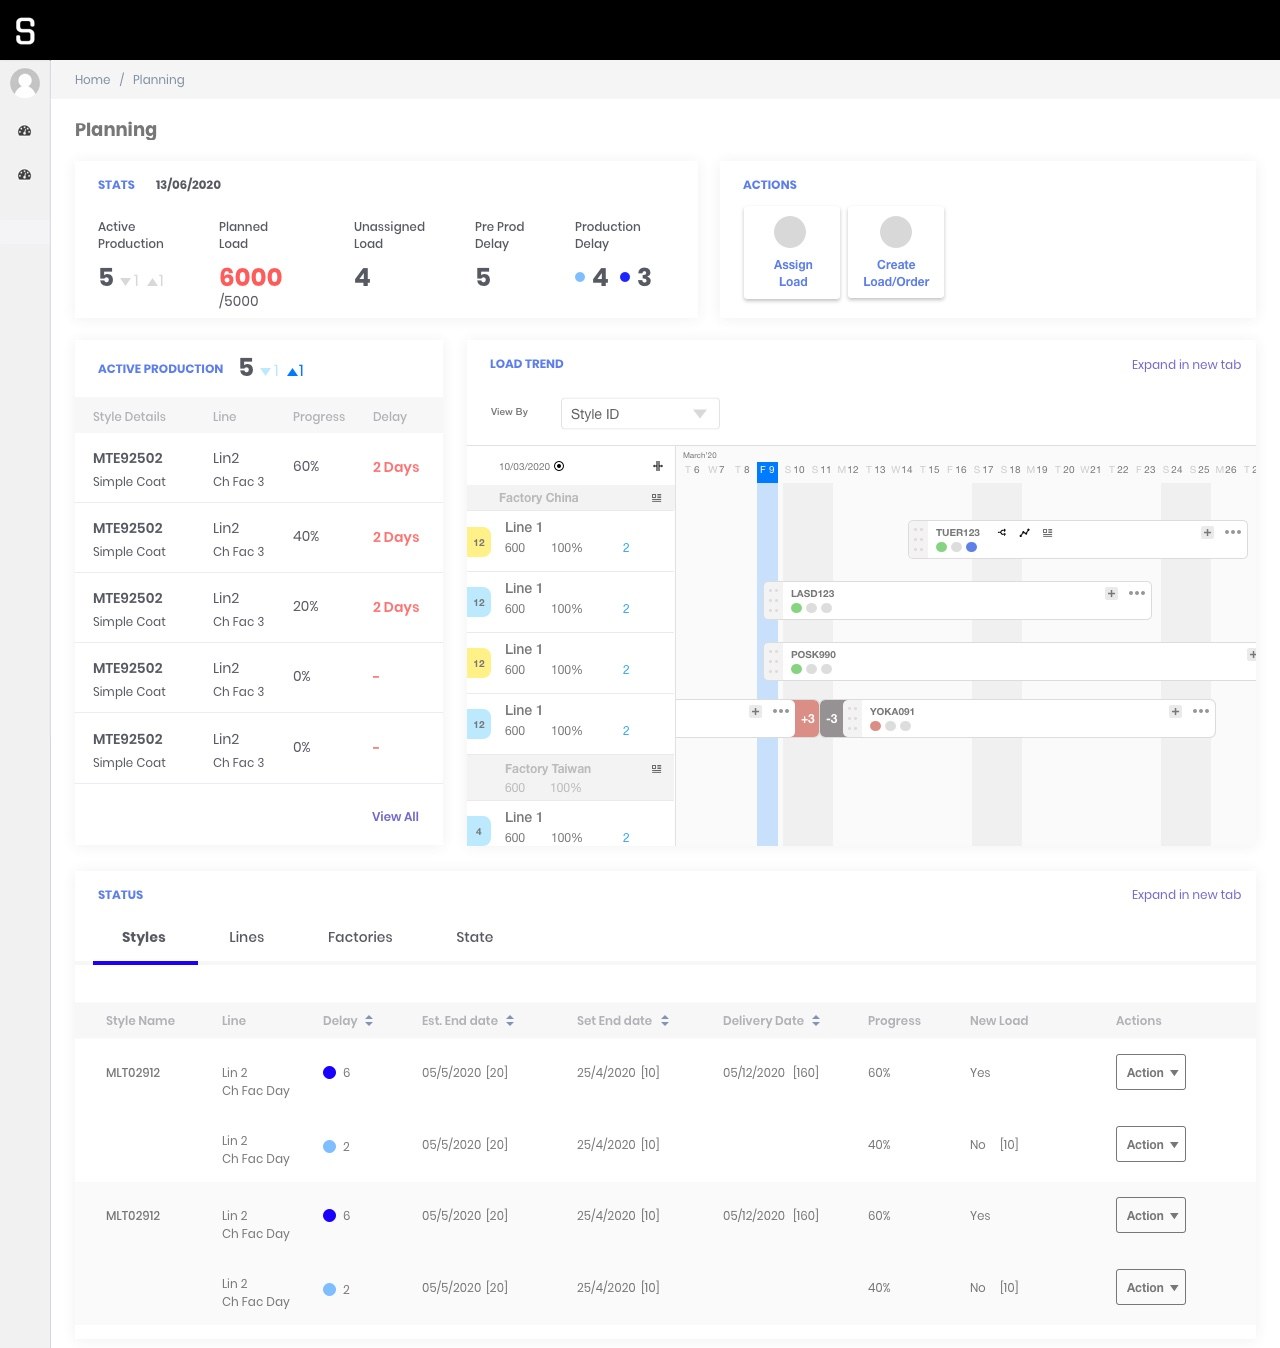Open the user profile avatar
1280x1348 pixels.
coord(25,83)
